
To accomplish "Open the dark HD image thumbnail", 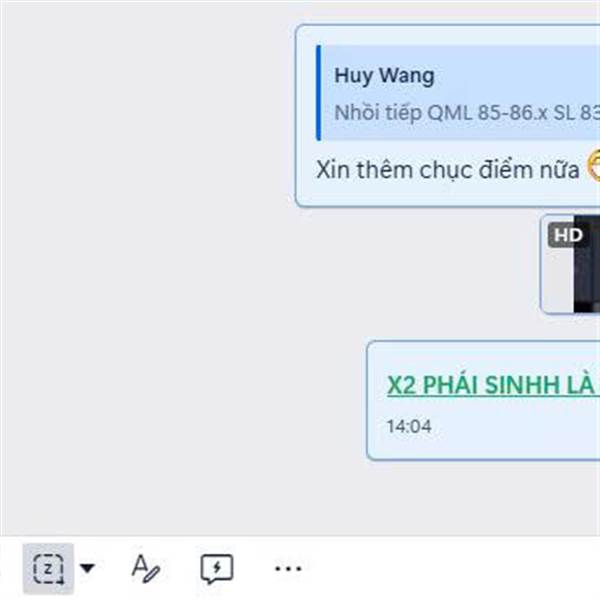I will [587, 264].
